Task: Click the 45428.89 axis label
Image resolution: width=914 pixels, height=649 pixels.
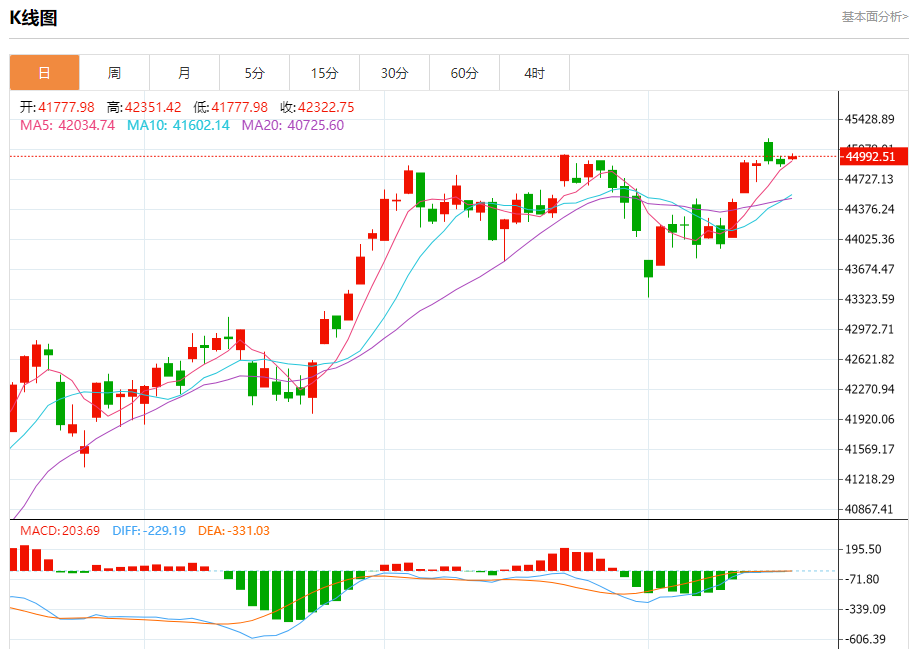Action: [x=870, y=120]
